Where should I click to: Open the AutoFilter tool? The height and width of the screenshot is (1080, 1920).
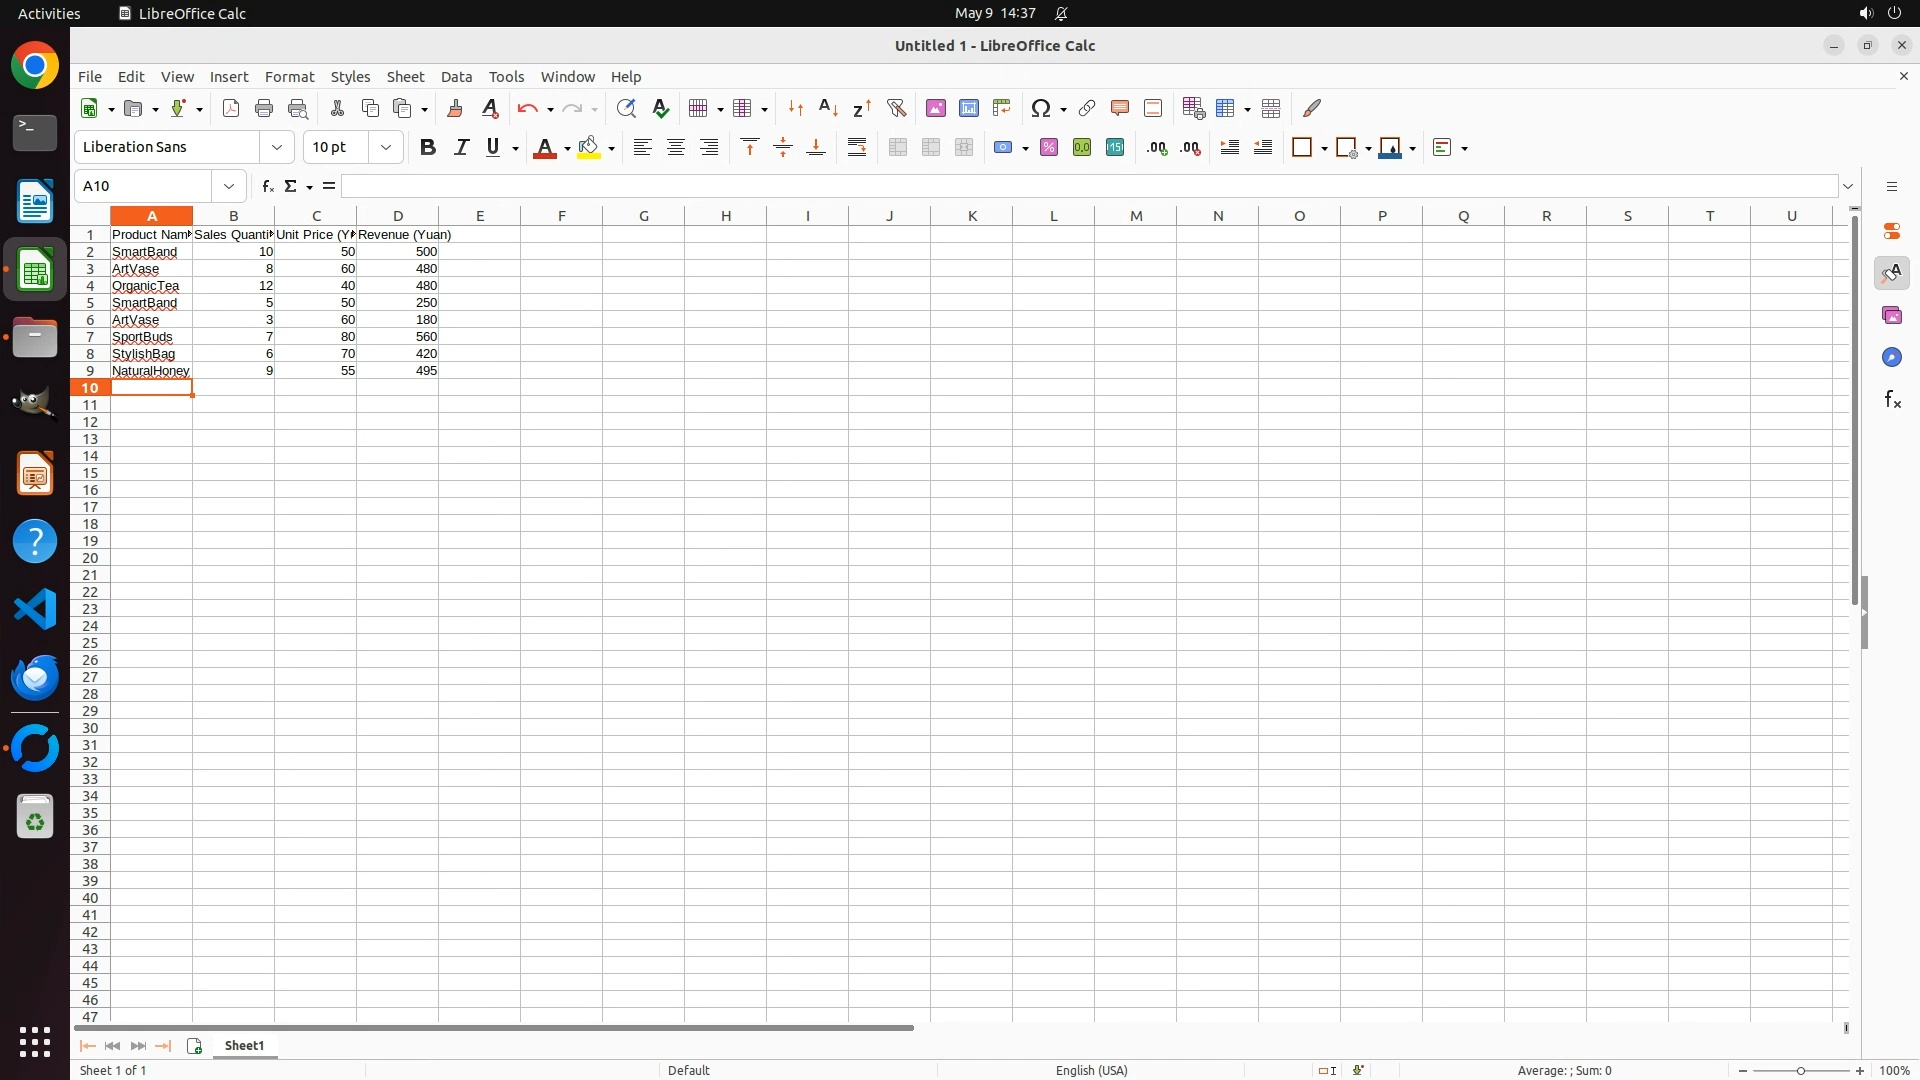pyautogui.click(x=896, y=108)
